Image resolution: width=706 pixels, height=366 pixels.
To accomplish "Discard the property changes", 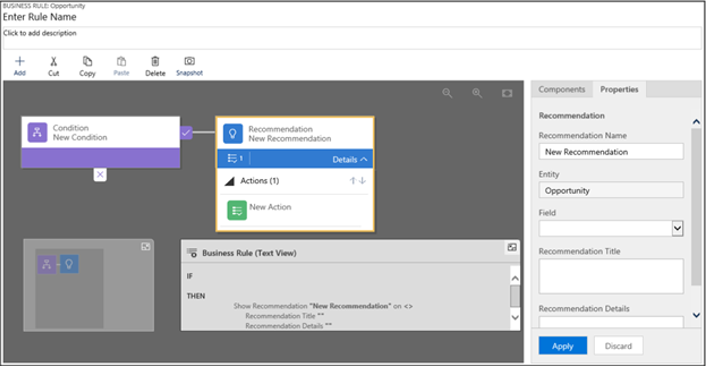I will tap(618, 346).
